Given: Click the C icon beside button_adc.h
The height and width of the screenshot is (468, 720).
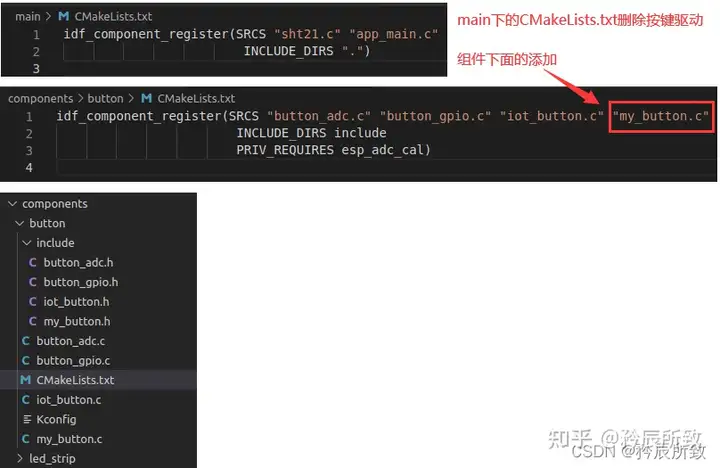Looking at the screenshot, I should pos(33,262).
